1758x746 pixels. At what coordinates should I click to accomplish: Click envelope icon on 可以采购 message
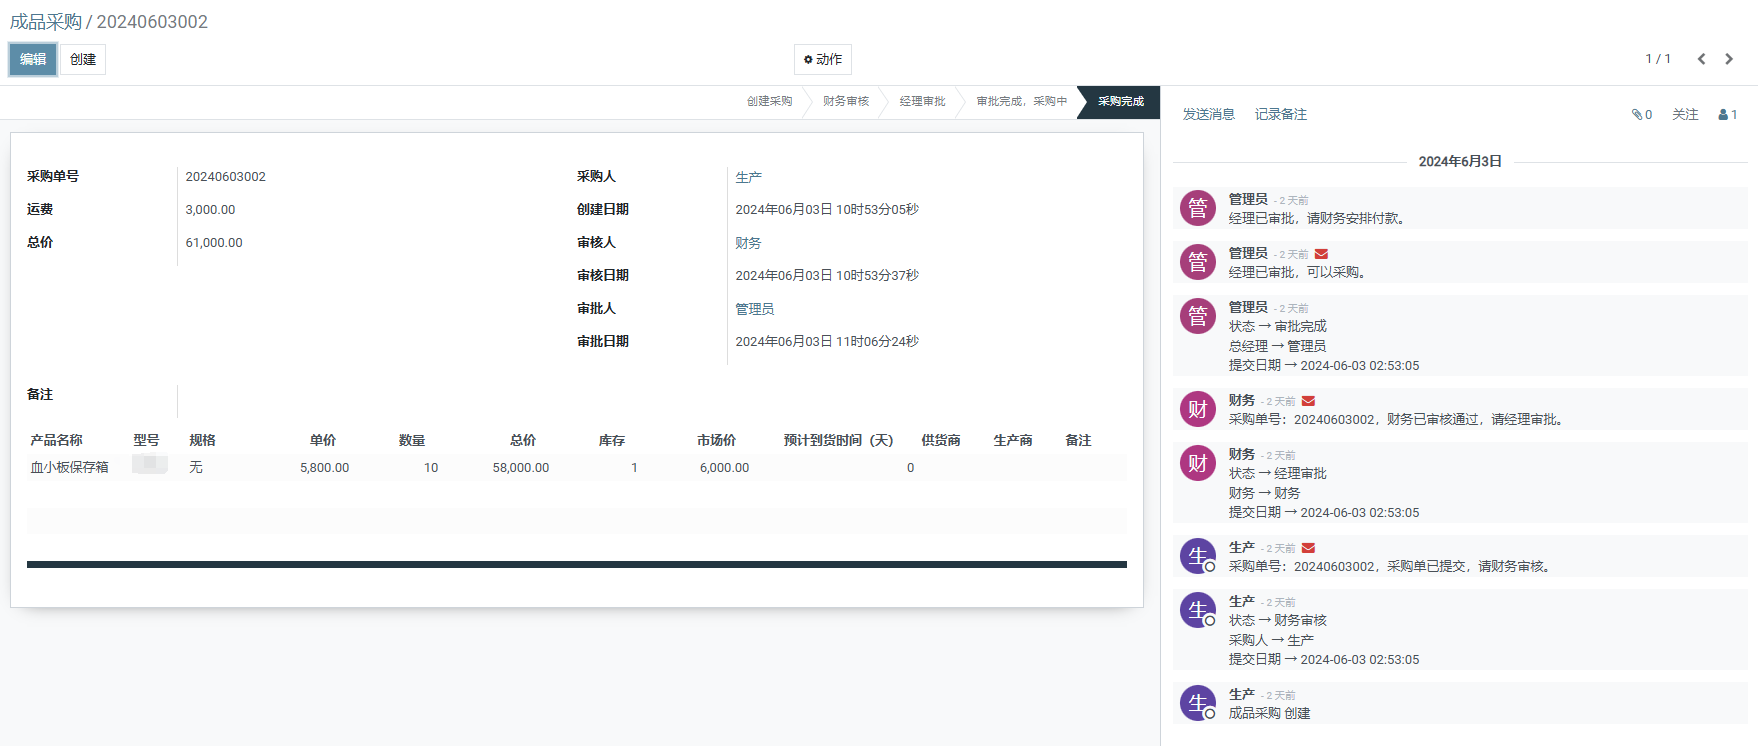pos(1321,254)
